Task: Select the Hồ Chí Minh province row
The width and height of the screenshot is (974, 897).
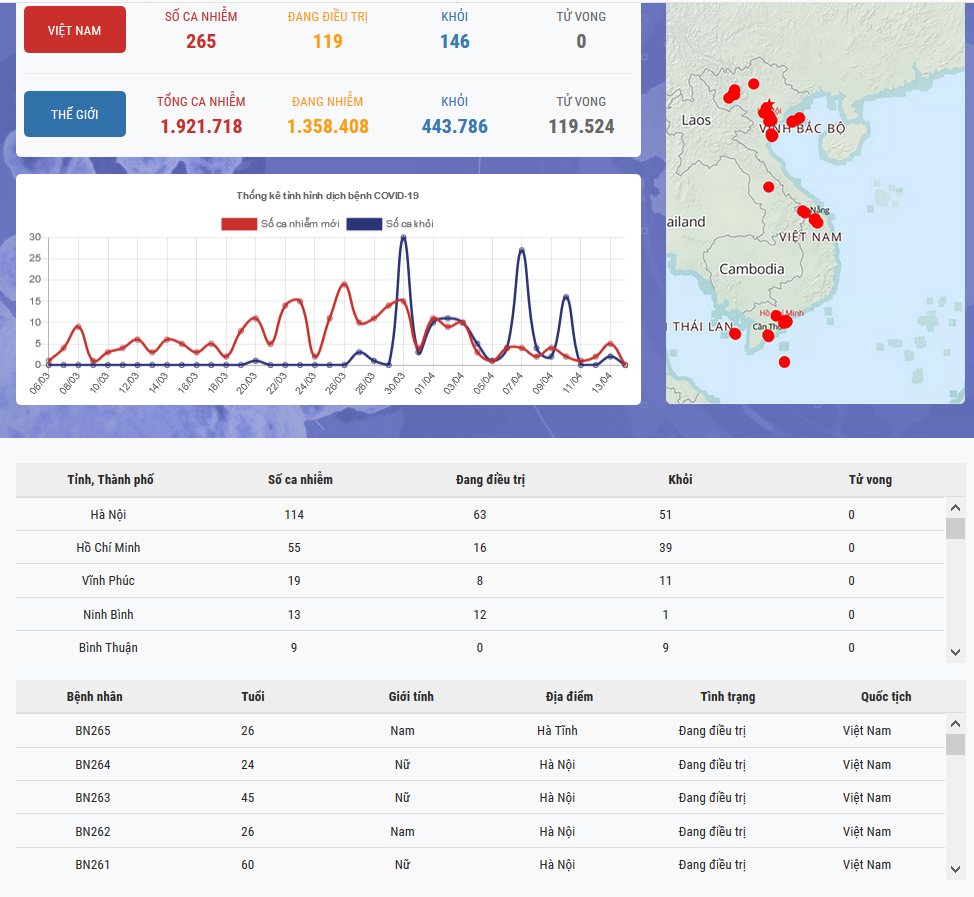Action: 480,548
